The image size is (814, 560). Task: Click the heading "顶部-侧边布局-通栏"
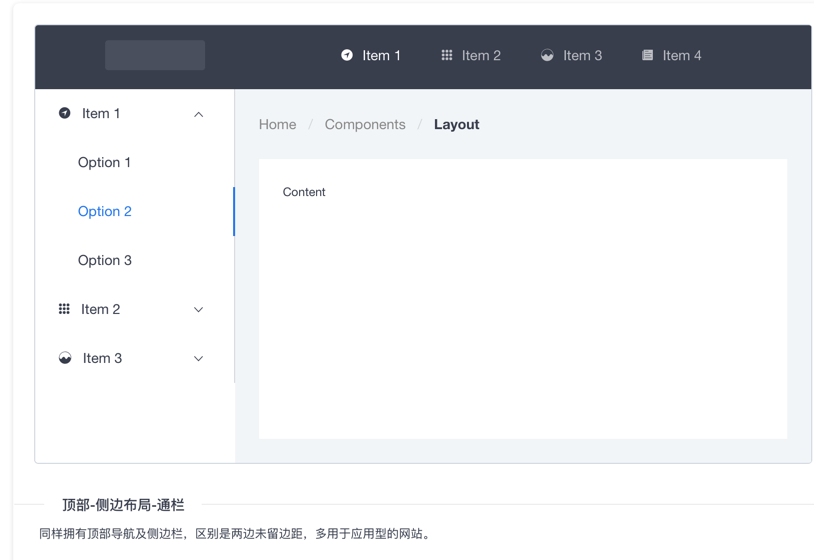pos(124,505)
